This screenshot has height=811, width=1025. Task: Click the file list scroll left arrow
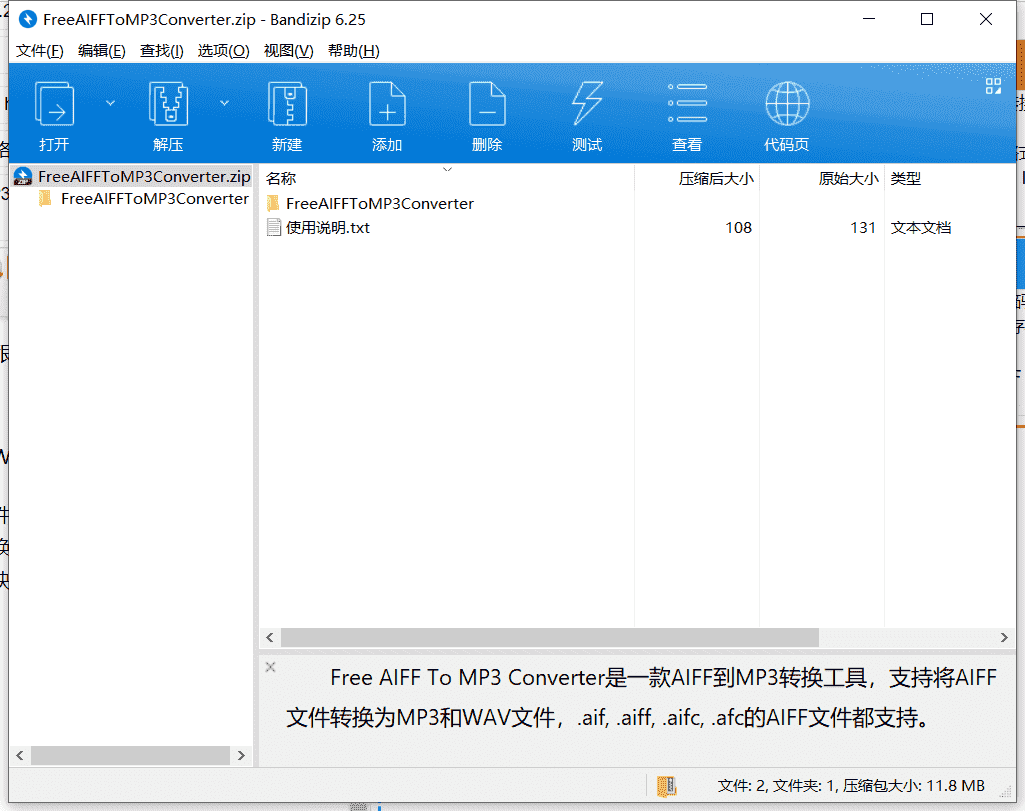coord(270,637)
